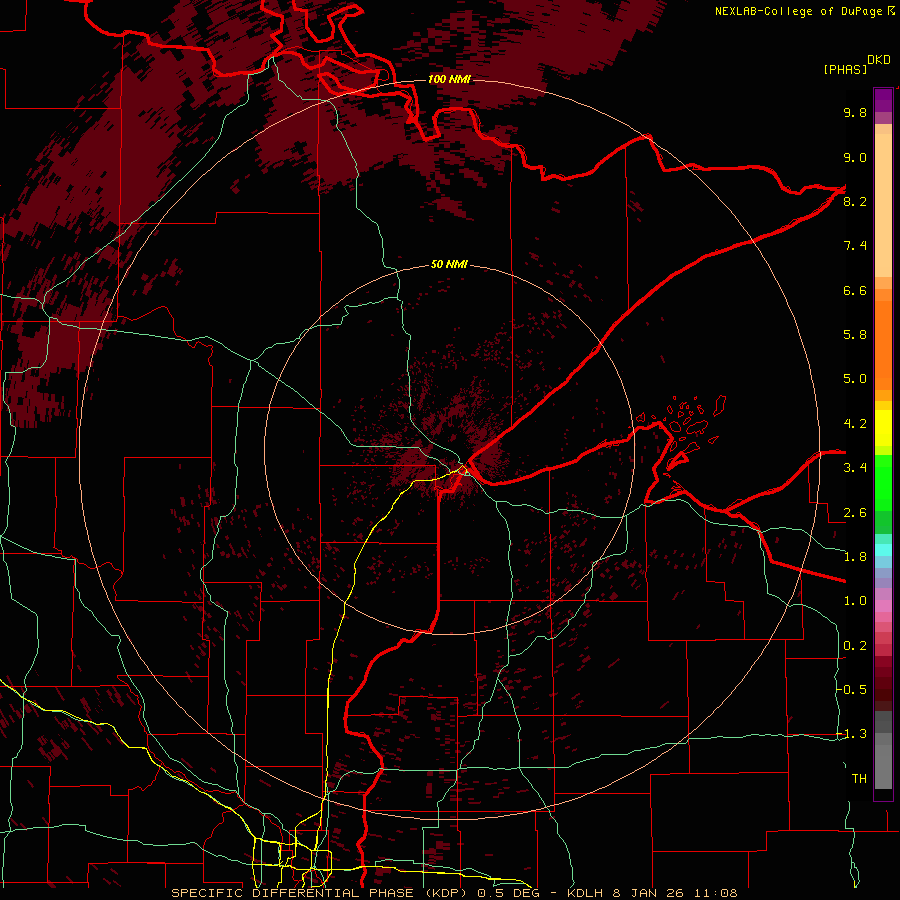Screen dimensions: 900x900
Task: Click the 8.2 scale value
Action: [855, 201]
